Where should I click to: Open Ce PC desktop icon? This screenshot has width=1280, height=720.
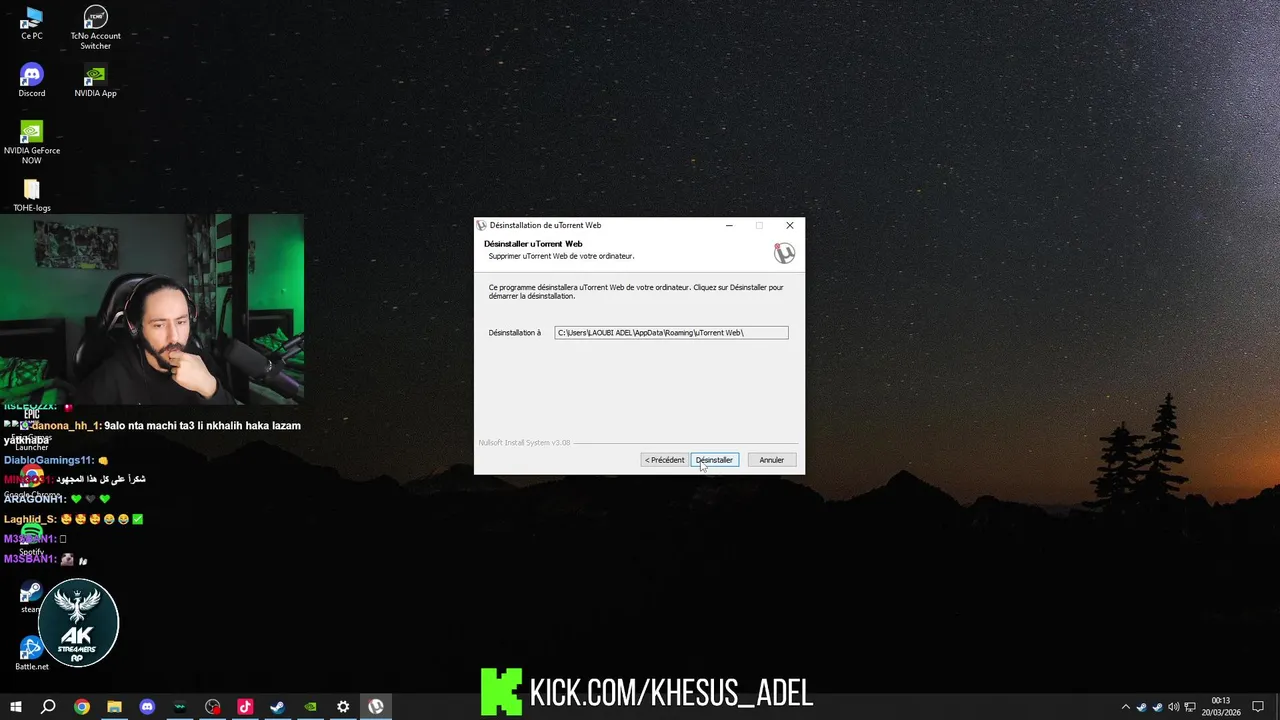[x=32, y=23]
